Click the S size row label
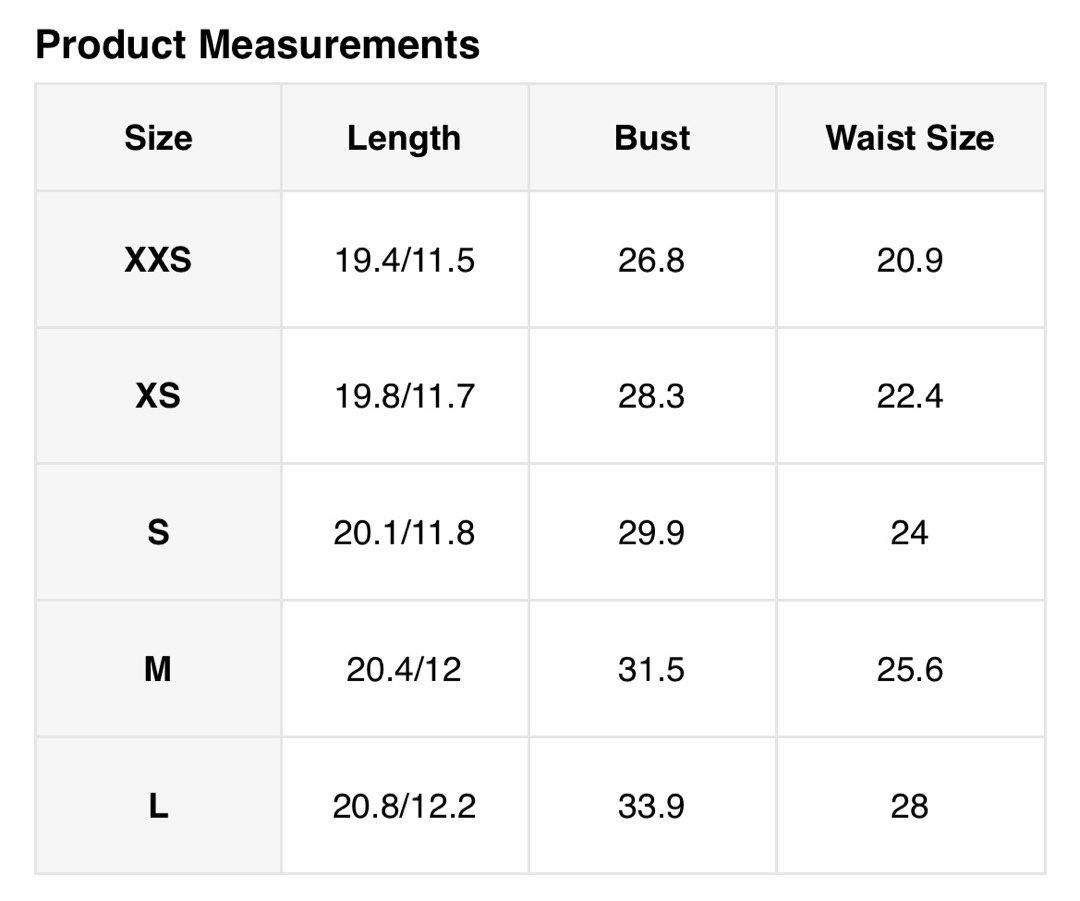Screen dimensions: 1080x901 (x=158, y=532)
